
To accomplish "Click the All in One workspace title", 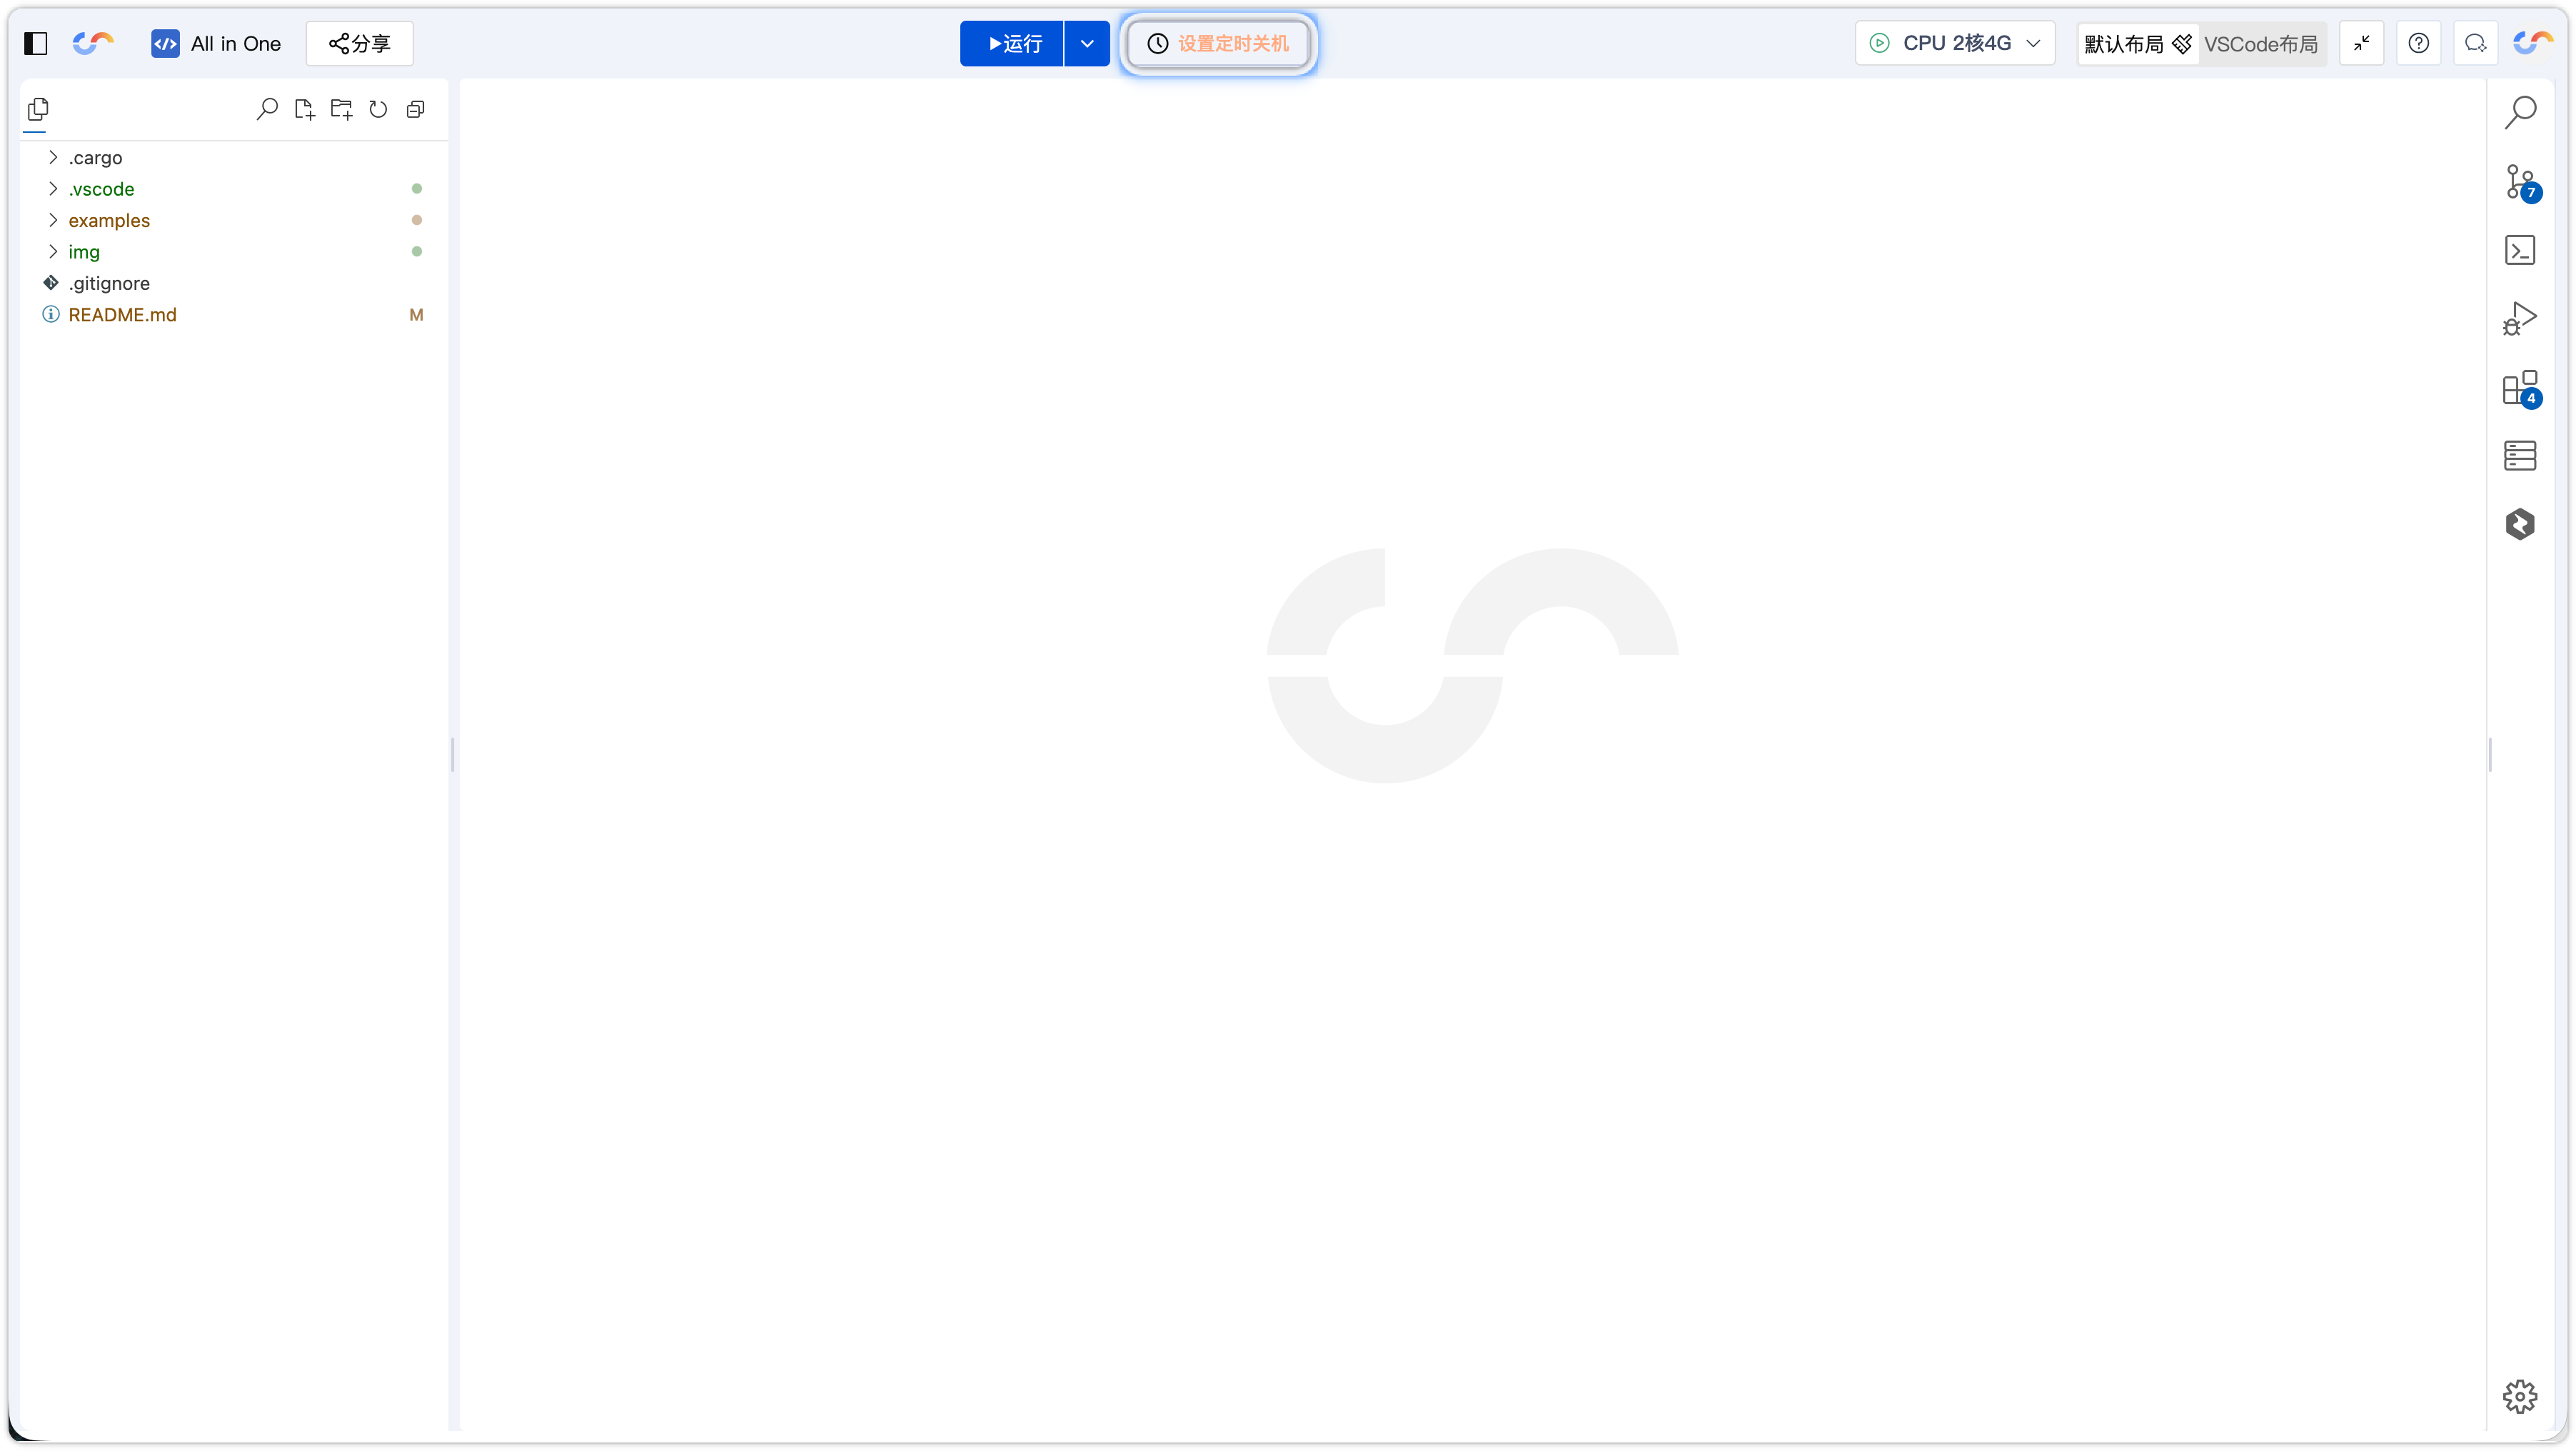I will [236, 43].
